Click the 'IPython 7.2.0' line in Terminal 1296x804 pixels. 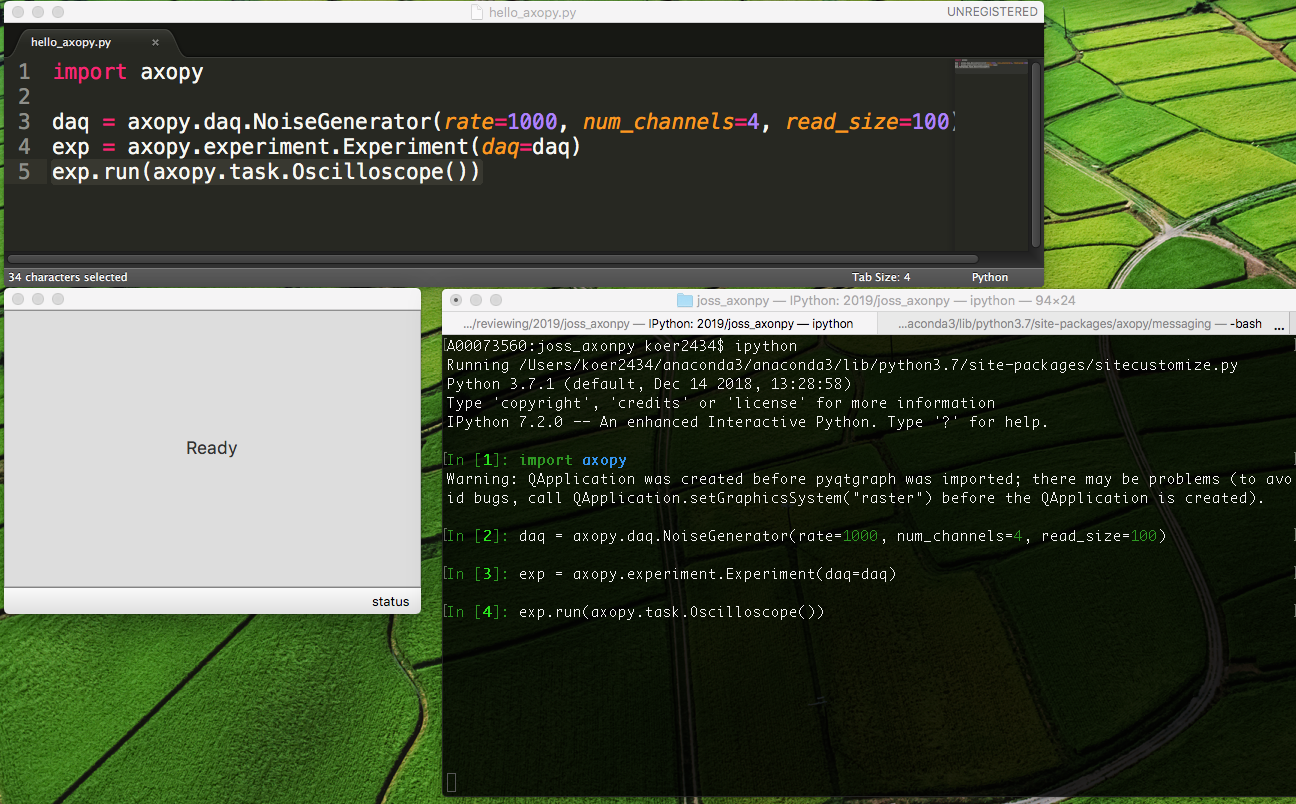click(x=747, y=422)
